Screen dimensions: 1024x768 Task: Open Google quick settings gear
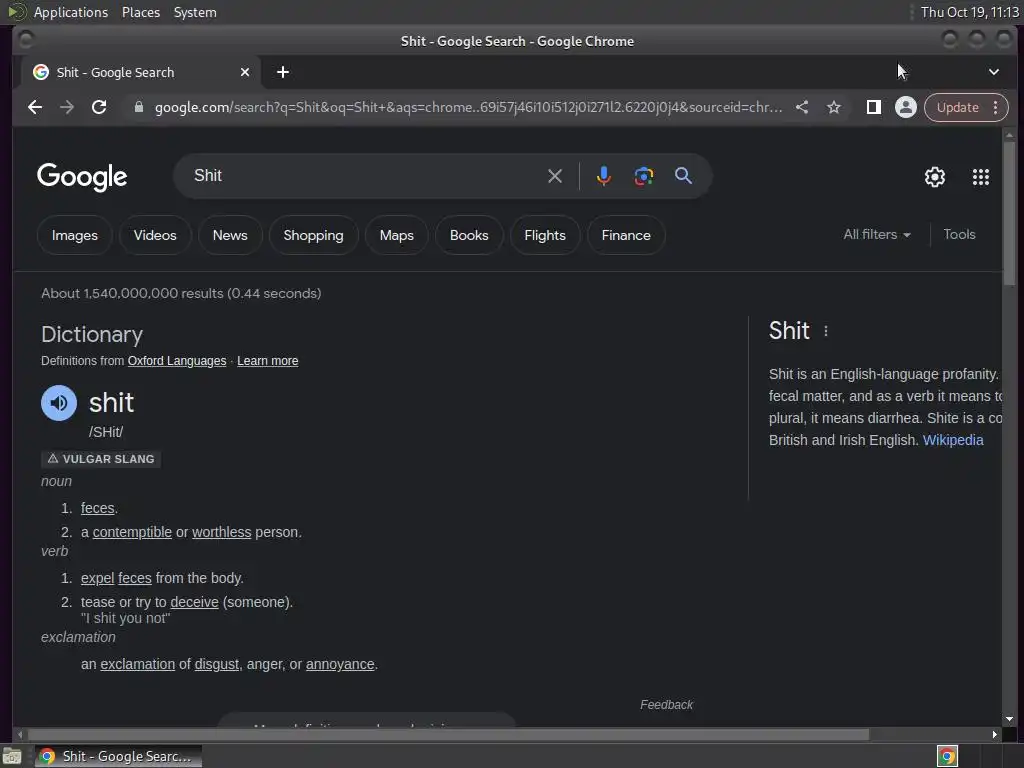pyautogui.click(x=935, y=177)
